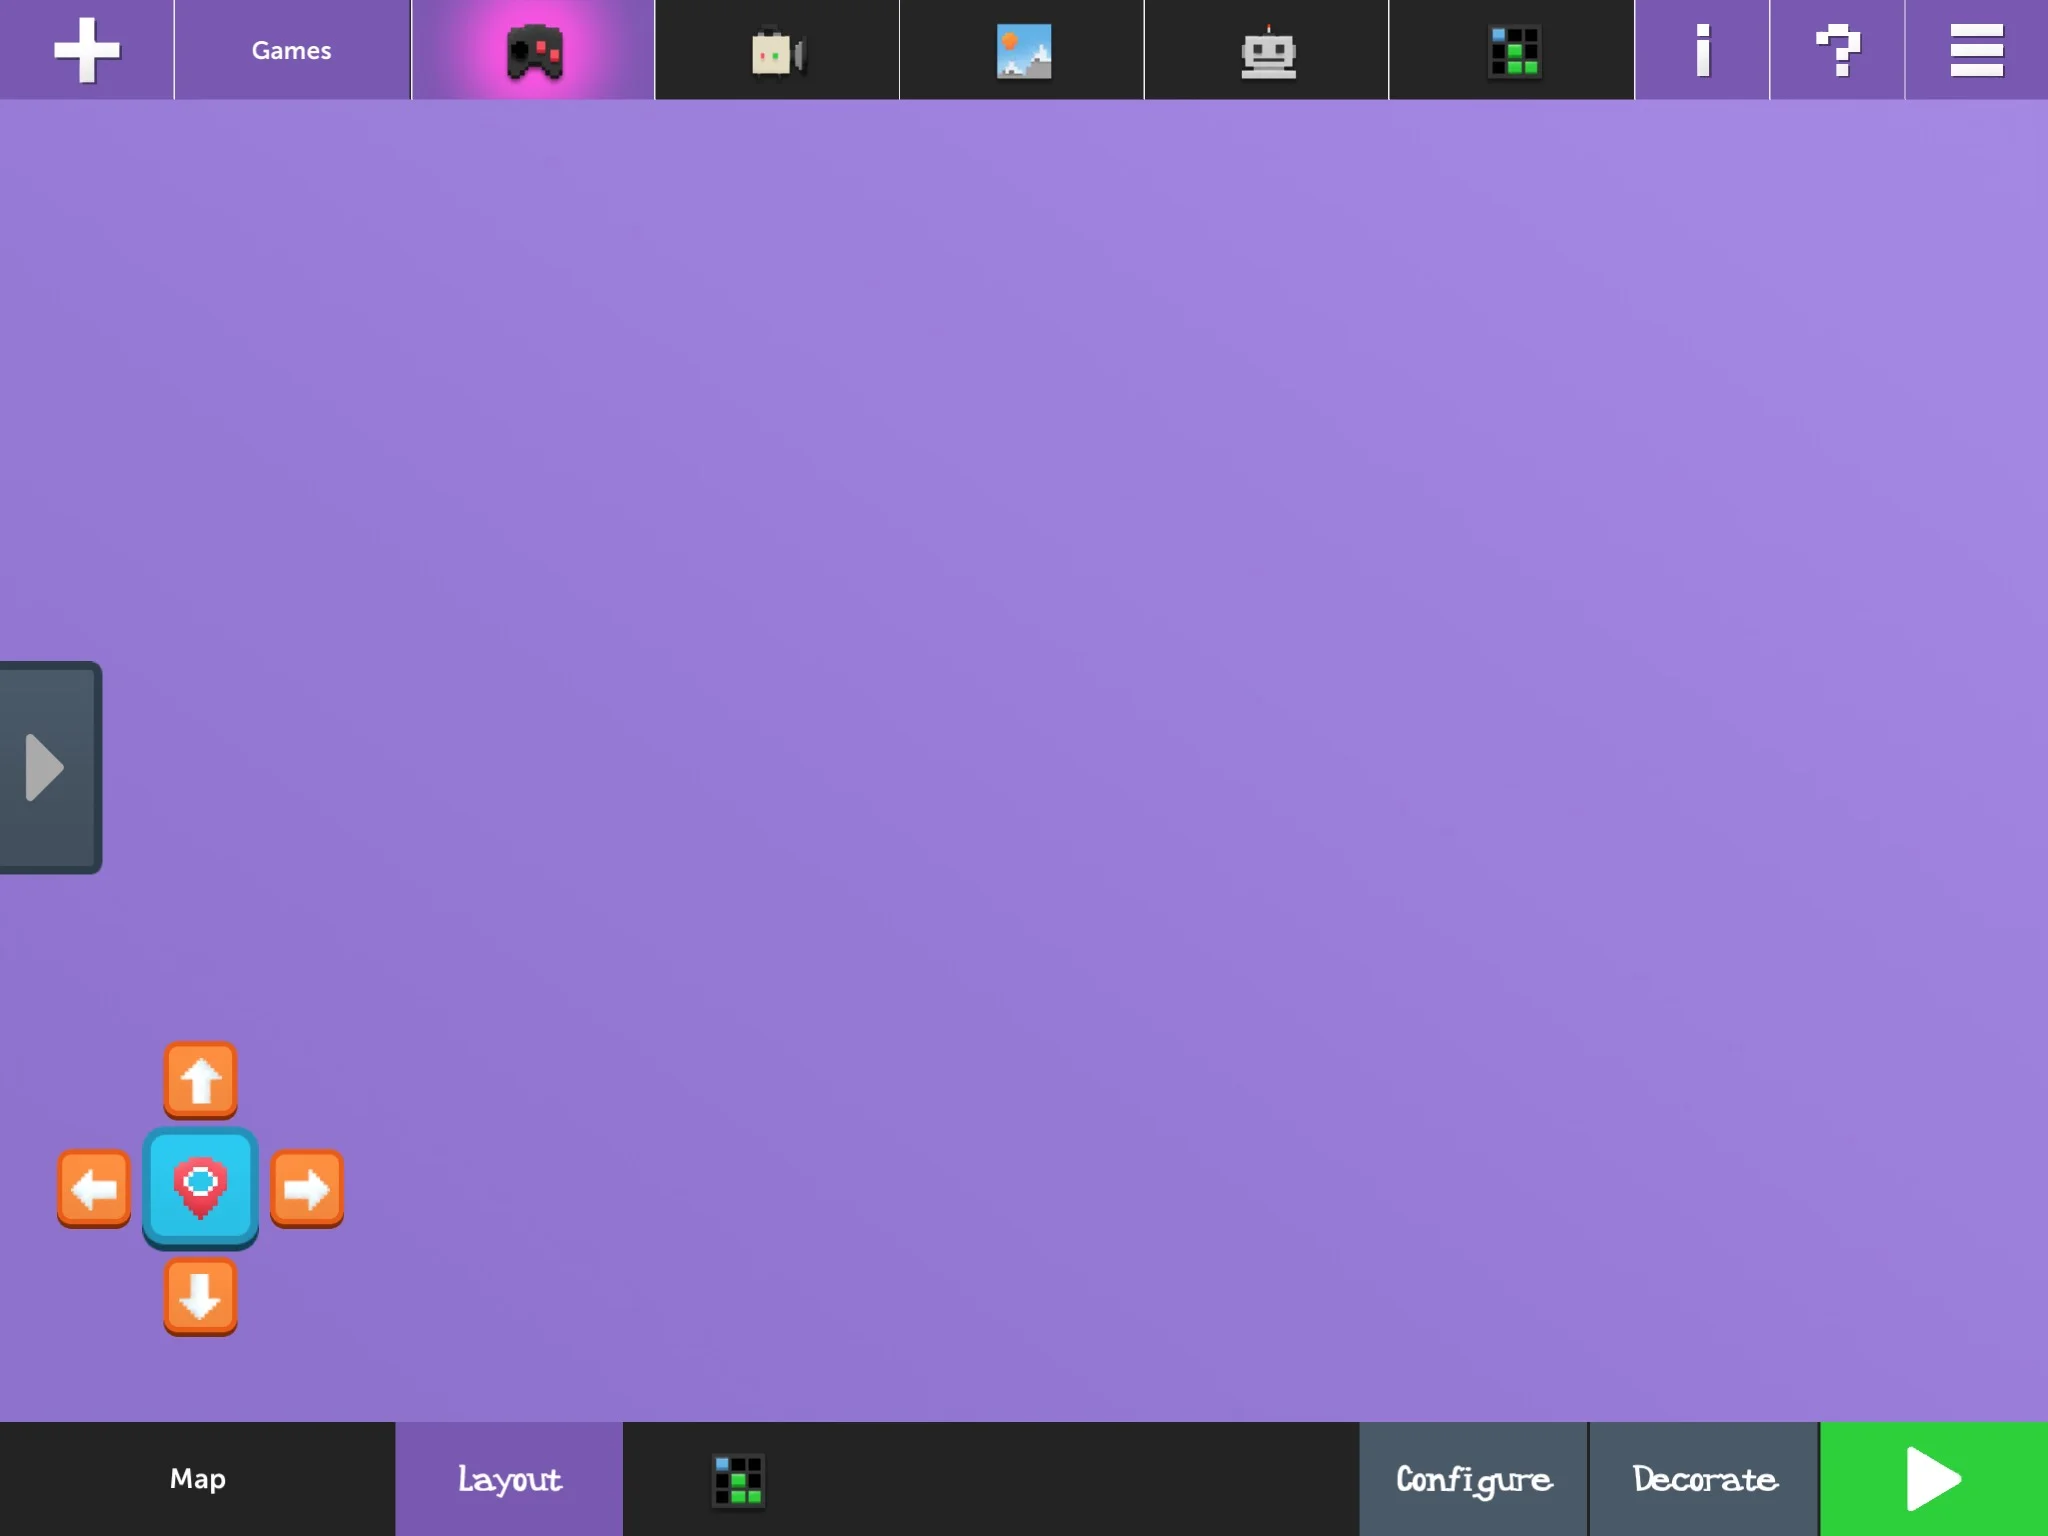Move right with the orange right arrow
Image resolution: width=2048 pixels, height=1536 pixels.
(307, 1189)
